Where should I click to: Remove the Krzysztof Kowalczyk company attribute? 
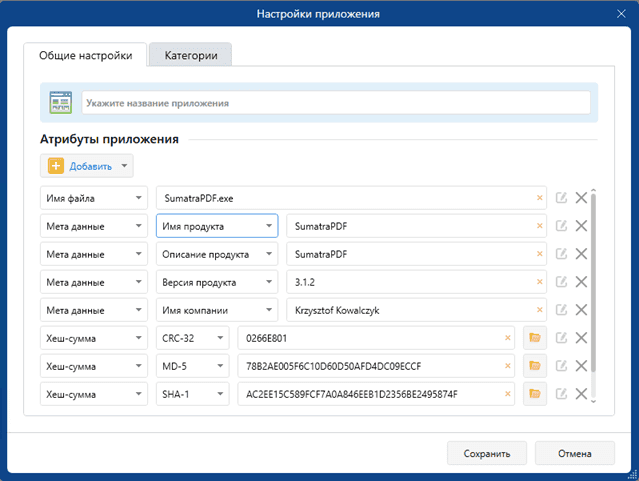(x=581, y=310)
